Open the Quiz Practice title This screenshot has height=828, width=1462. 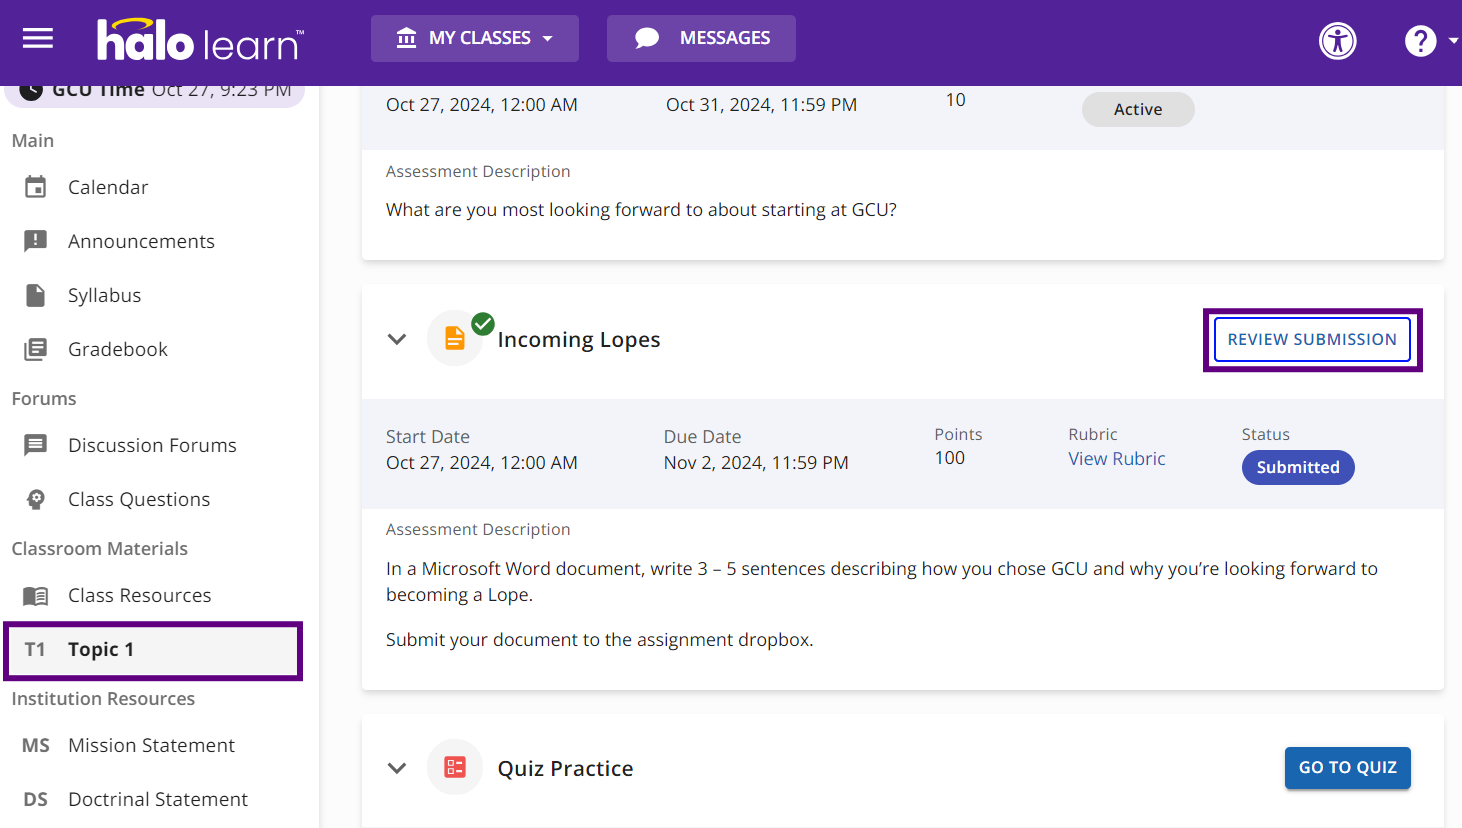click(x=566, y=768)
